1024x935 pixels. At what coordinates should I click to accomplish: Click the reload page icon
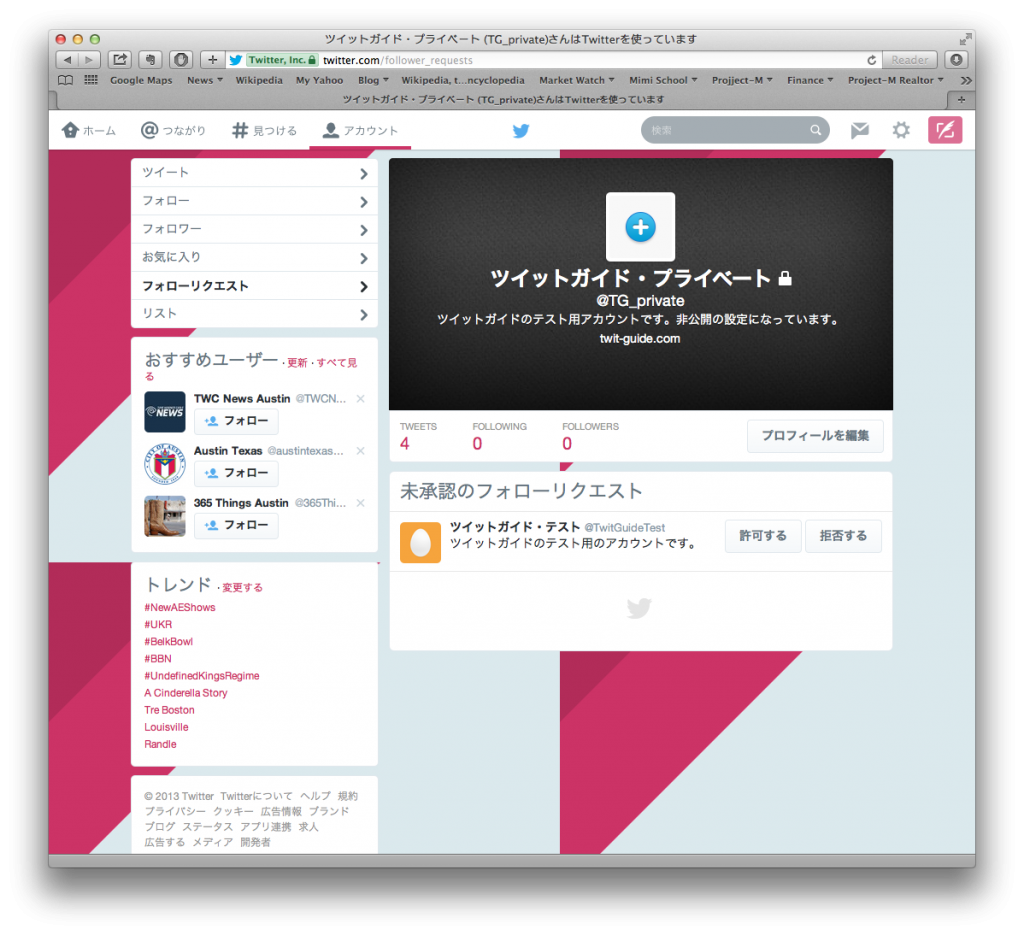coord(871,60)
